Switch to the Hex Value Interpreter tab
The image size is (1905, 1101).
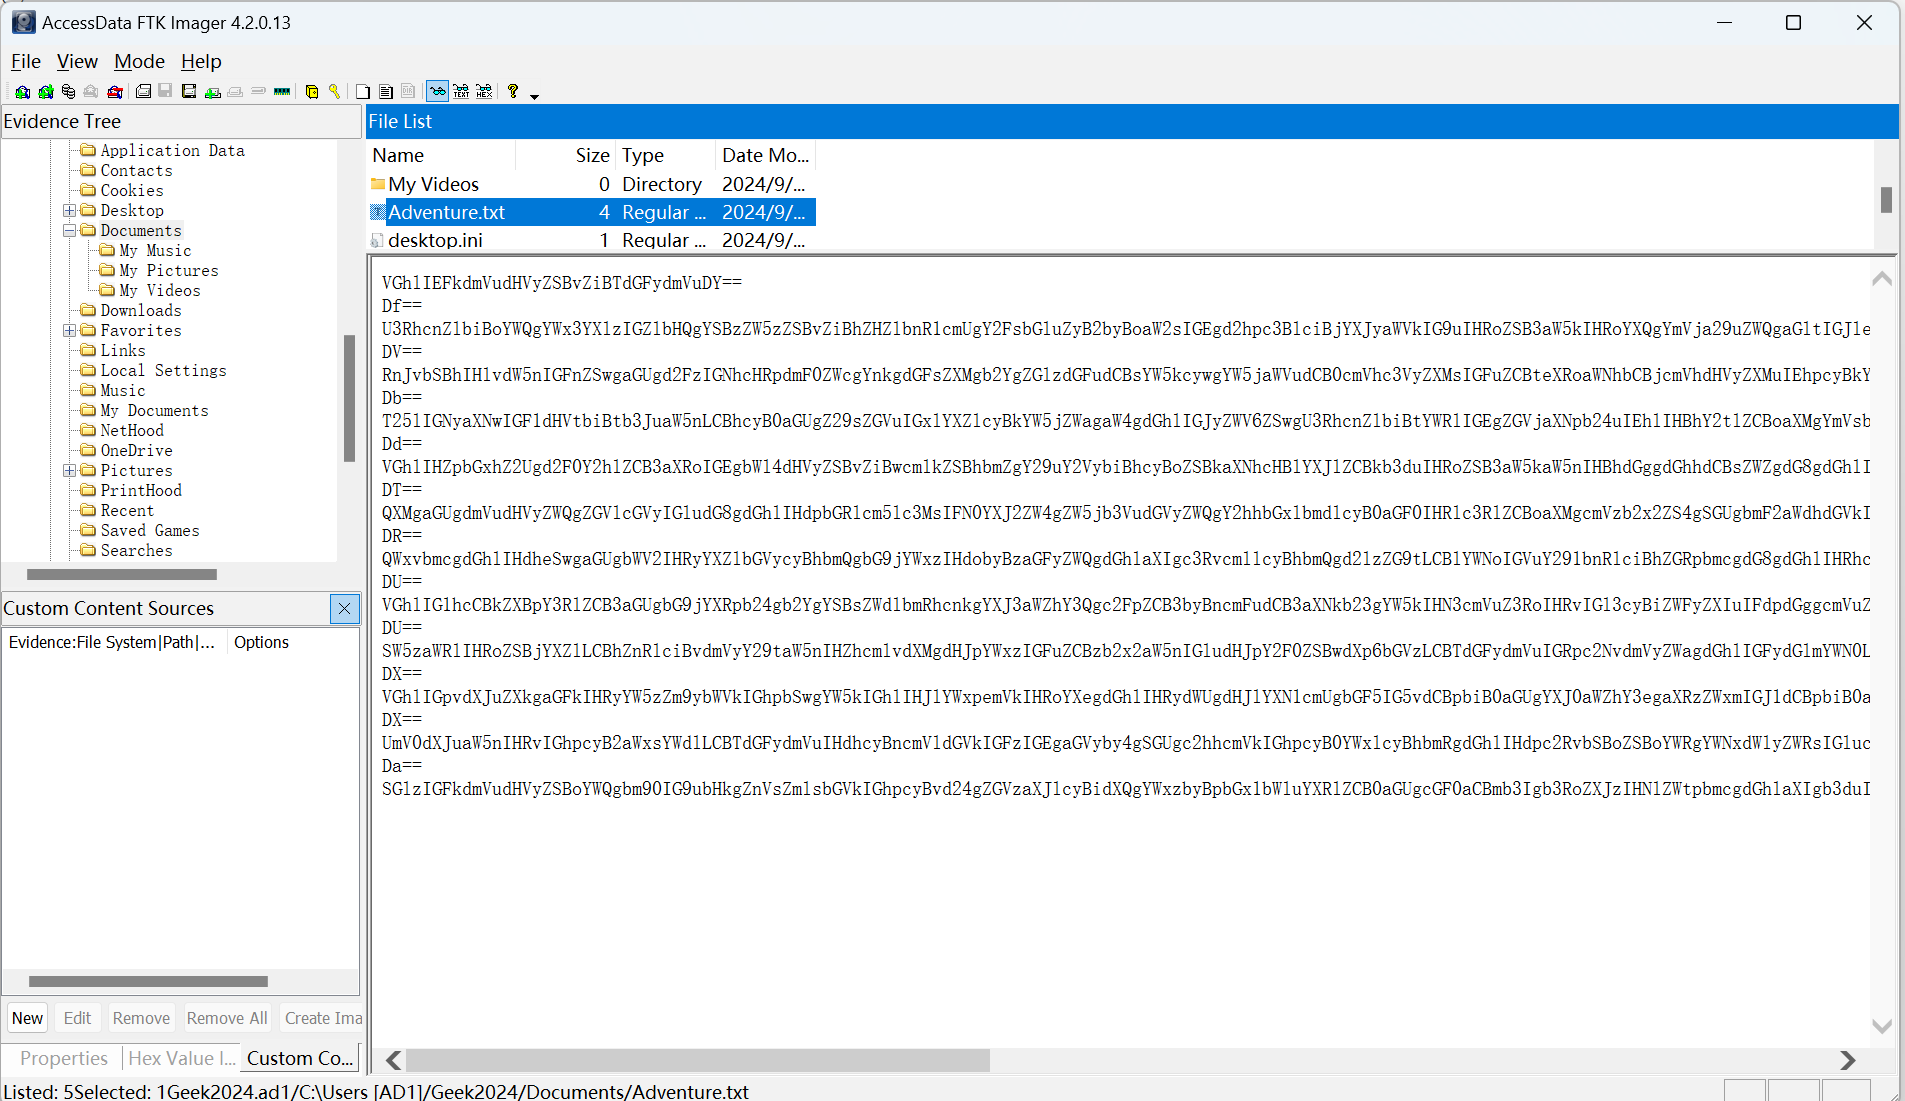tap(182, 1058)
